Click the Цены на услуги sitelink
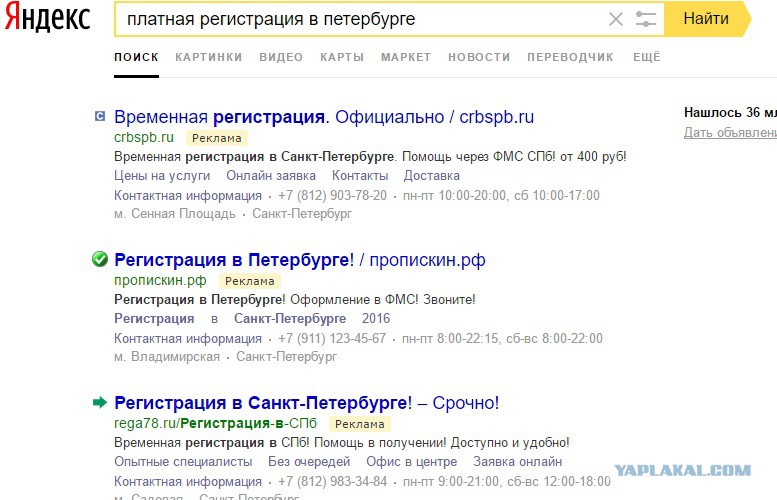The width and height of the screenshot is (777, 500). [x=162, y=175]
